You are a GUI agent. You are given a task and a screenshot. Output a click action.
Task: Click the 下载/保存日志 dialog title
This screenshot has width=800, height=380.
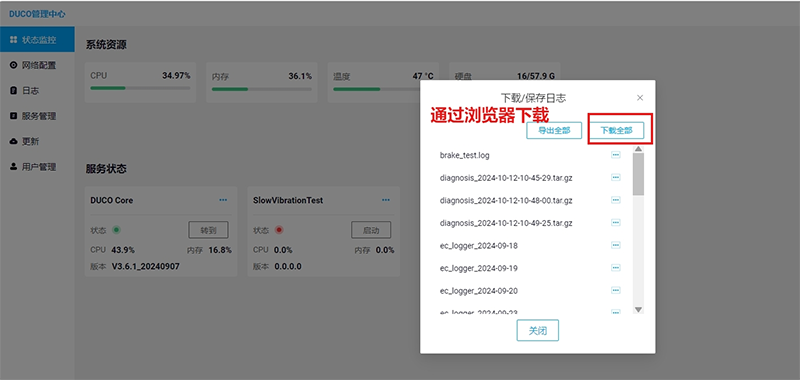point(533,97)
